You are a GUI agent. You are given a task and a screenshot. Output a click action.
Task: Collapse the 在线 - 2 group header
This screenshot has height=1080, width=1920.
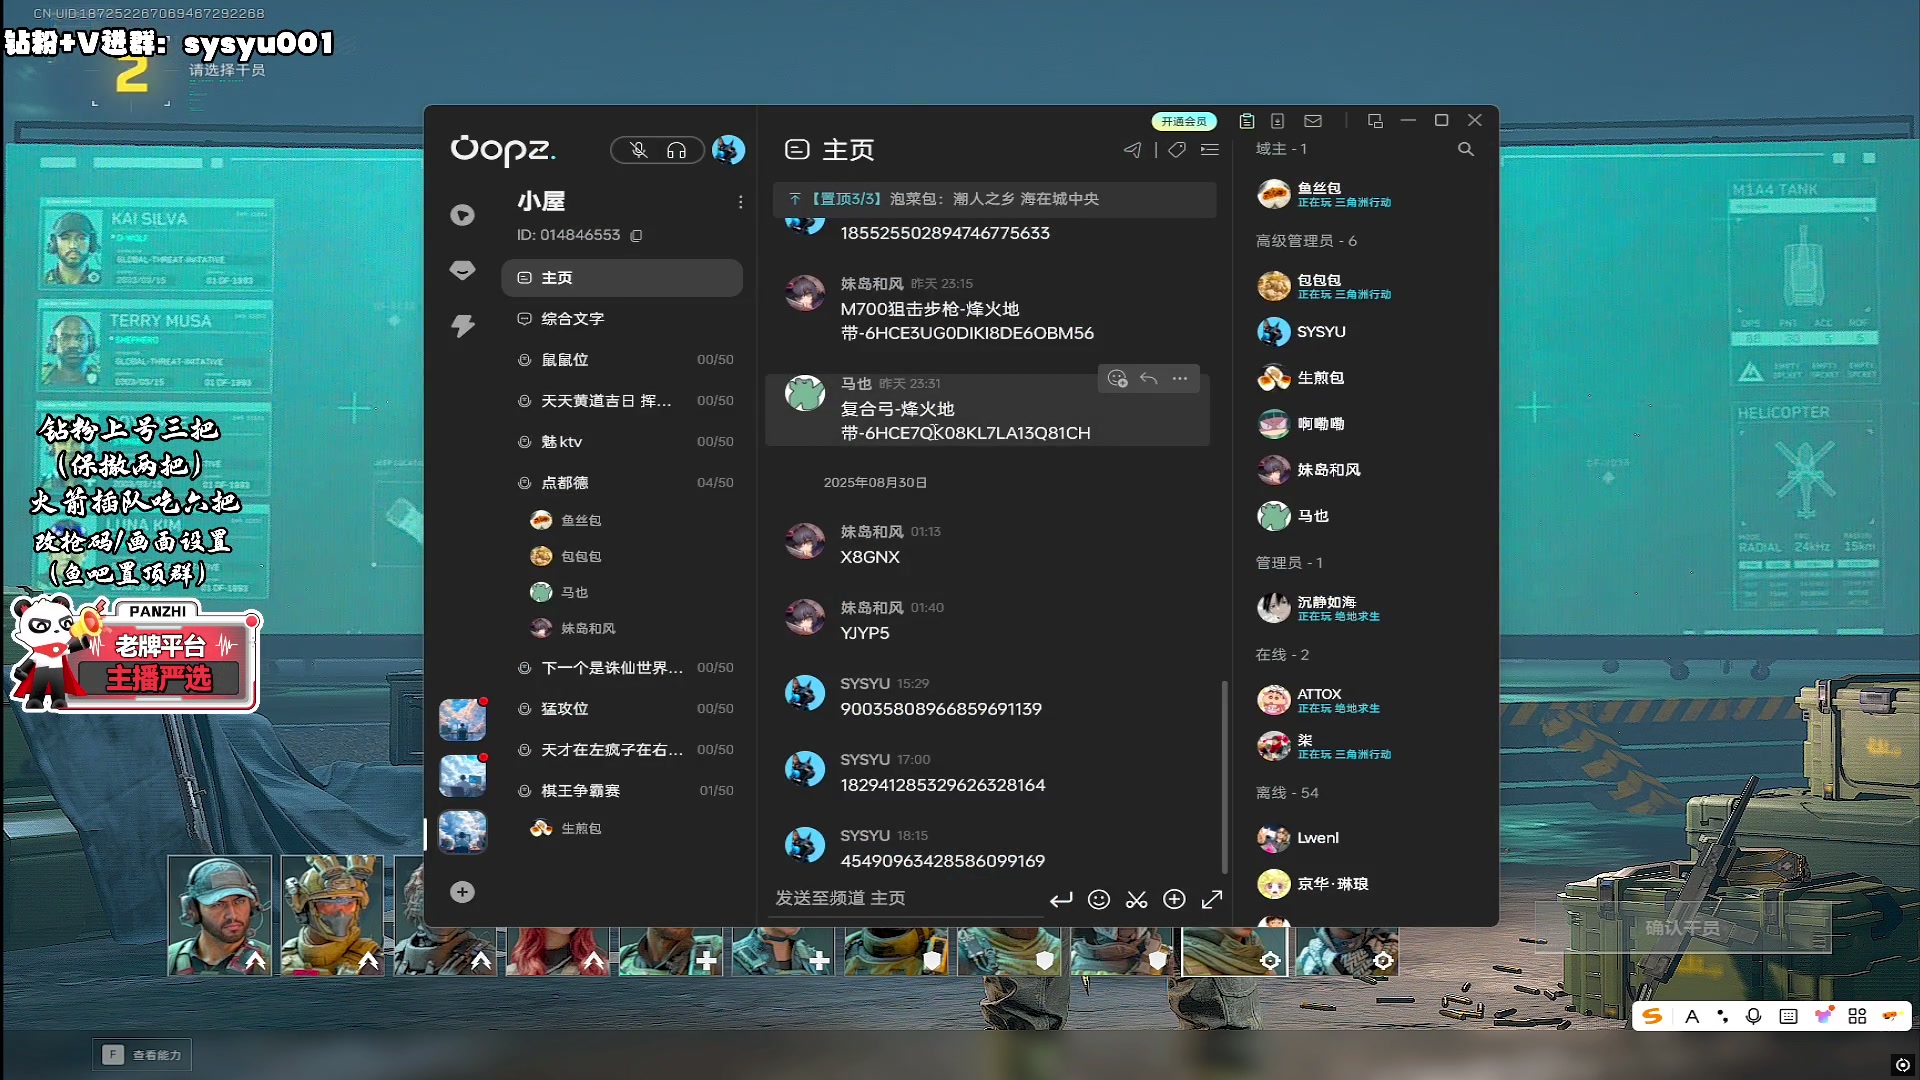[1282, 655]
